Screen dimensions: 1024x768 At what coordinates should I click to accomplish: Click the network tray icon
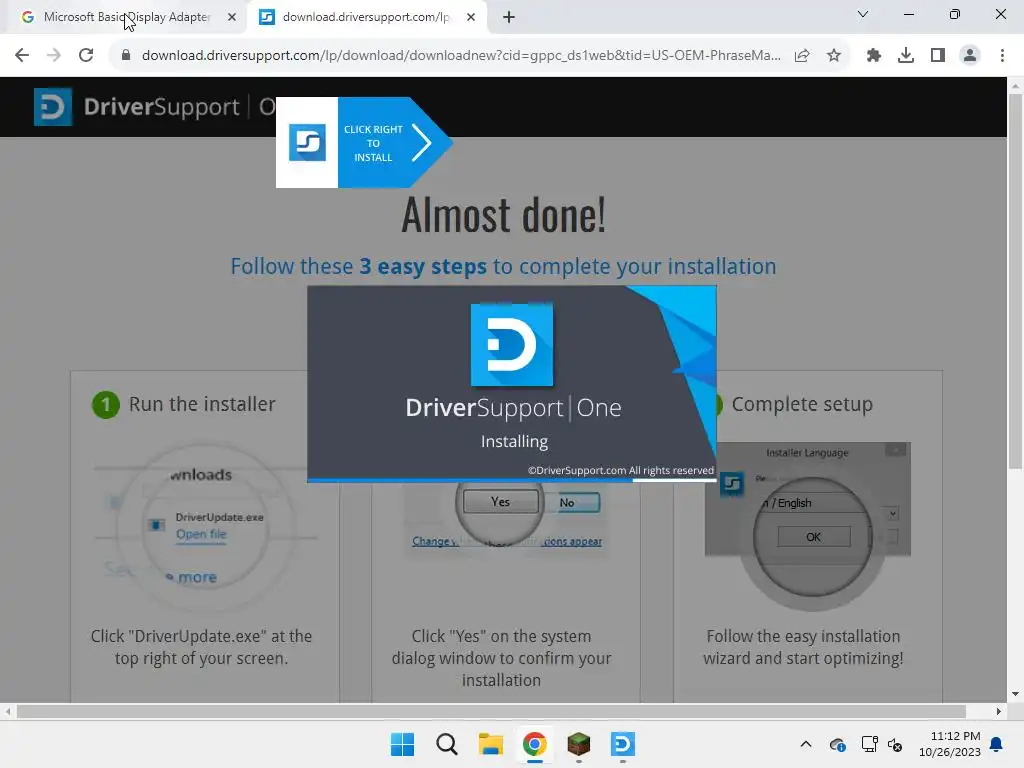(x=869, y=744)
